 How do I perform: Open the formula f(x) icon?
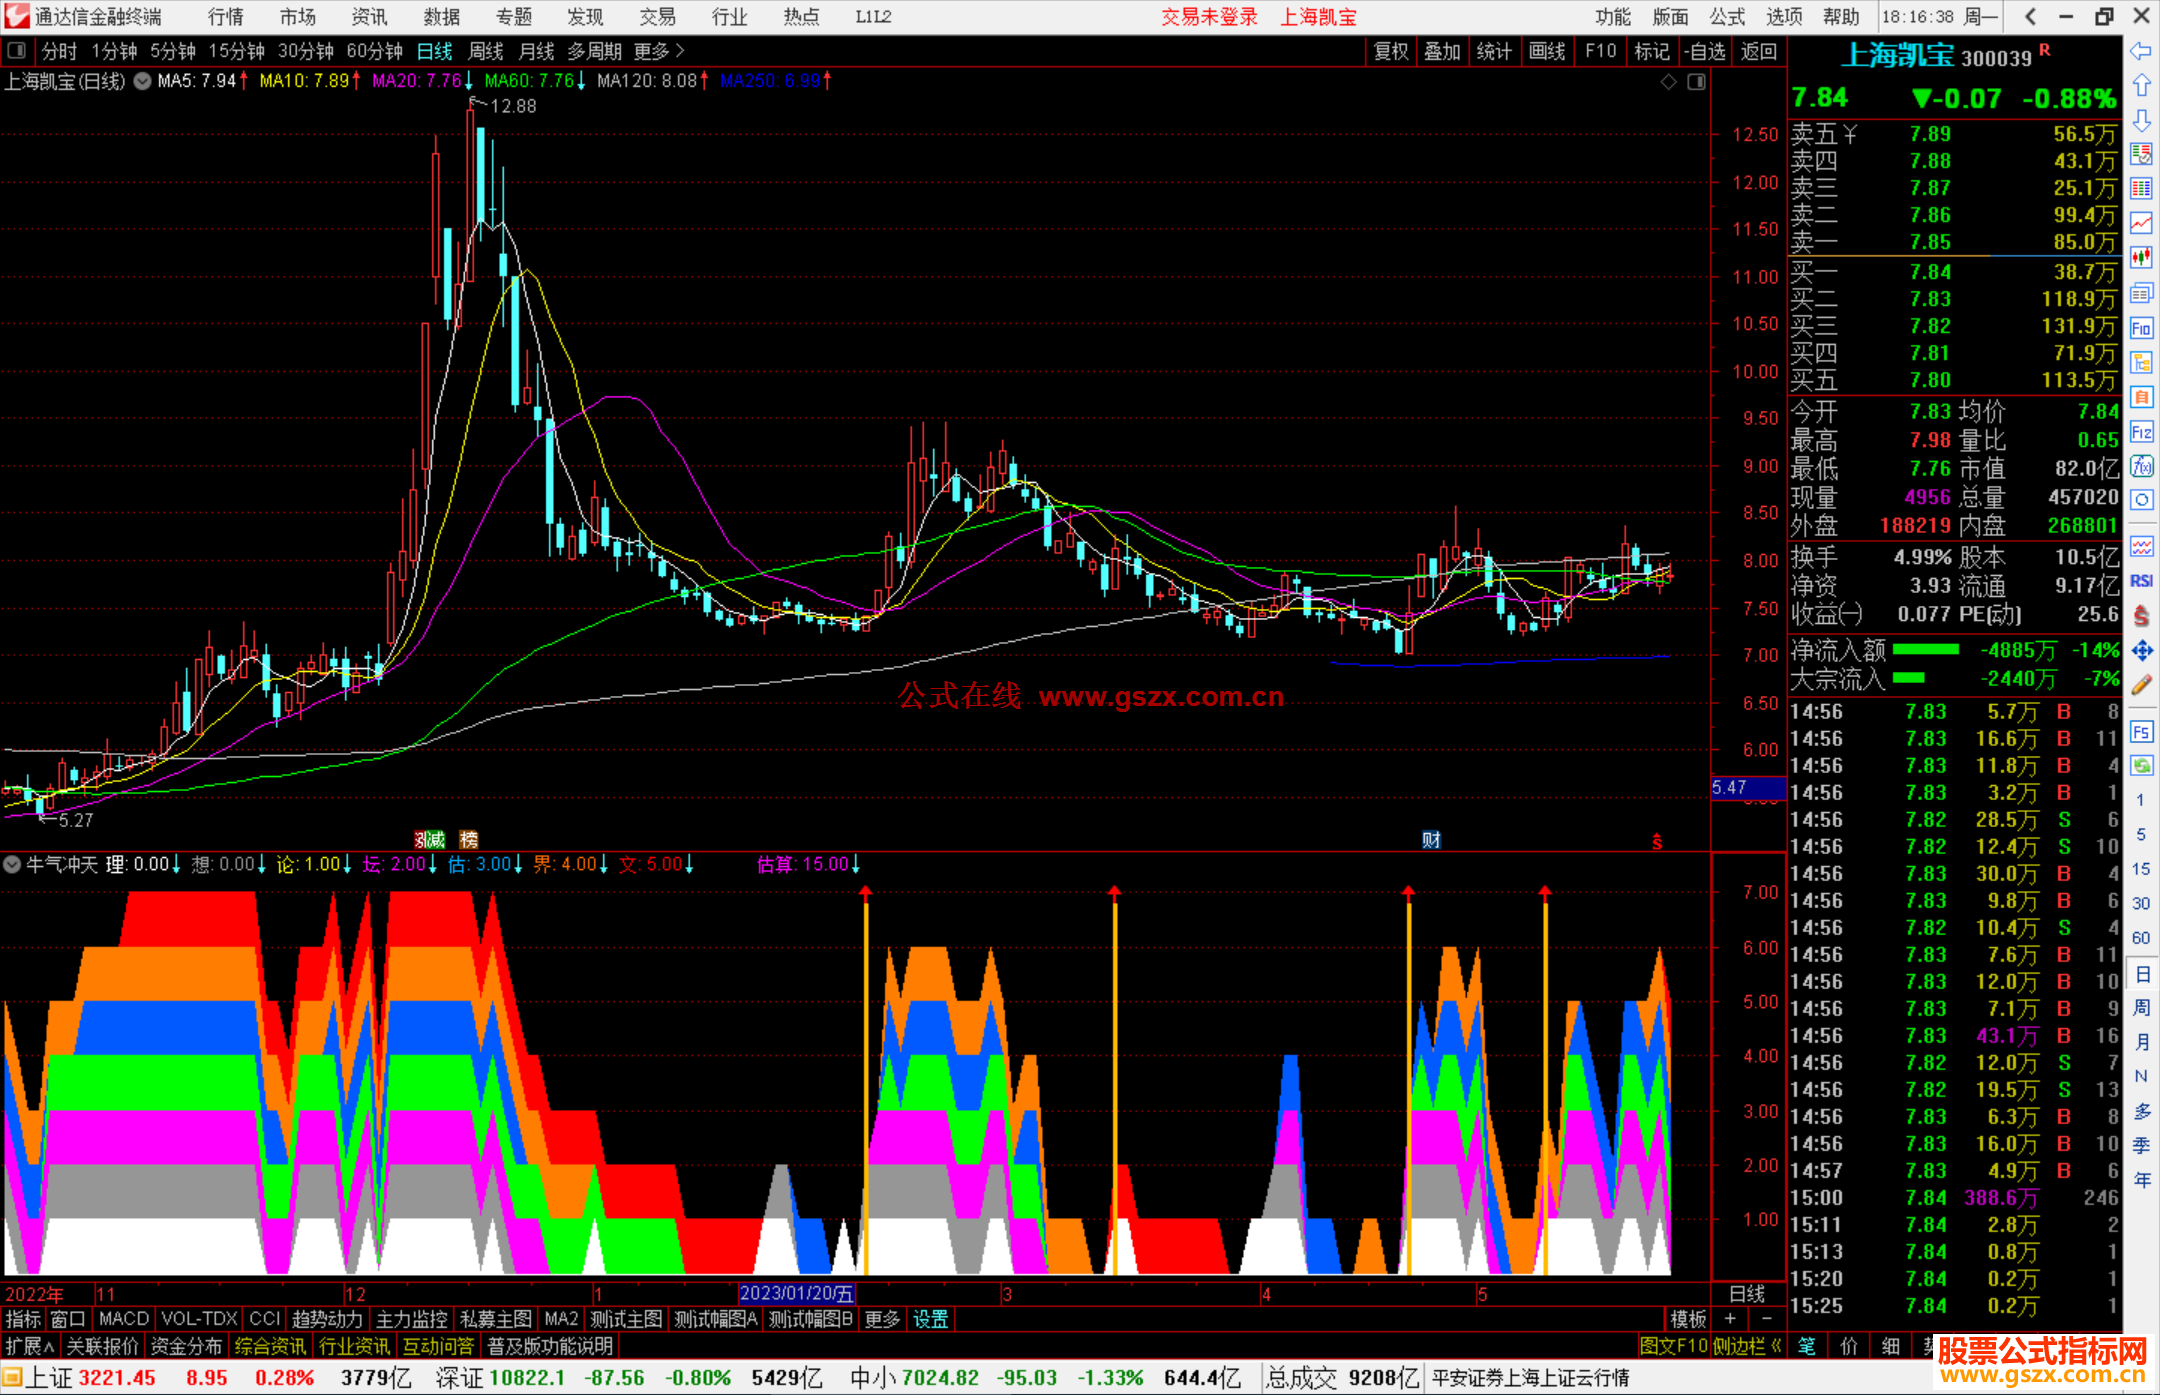click(2141, 466)
